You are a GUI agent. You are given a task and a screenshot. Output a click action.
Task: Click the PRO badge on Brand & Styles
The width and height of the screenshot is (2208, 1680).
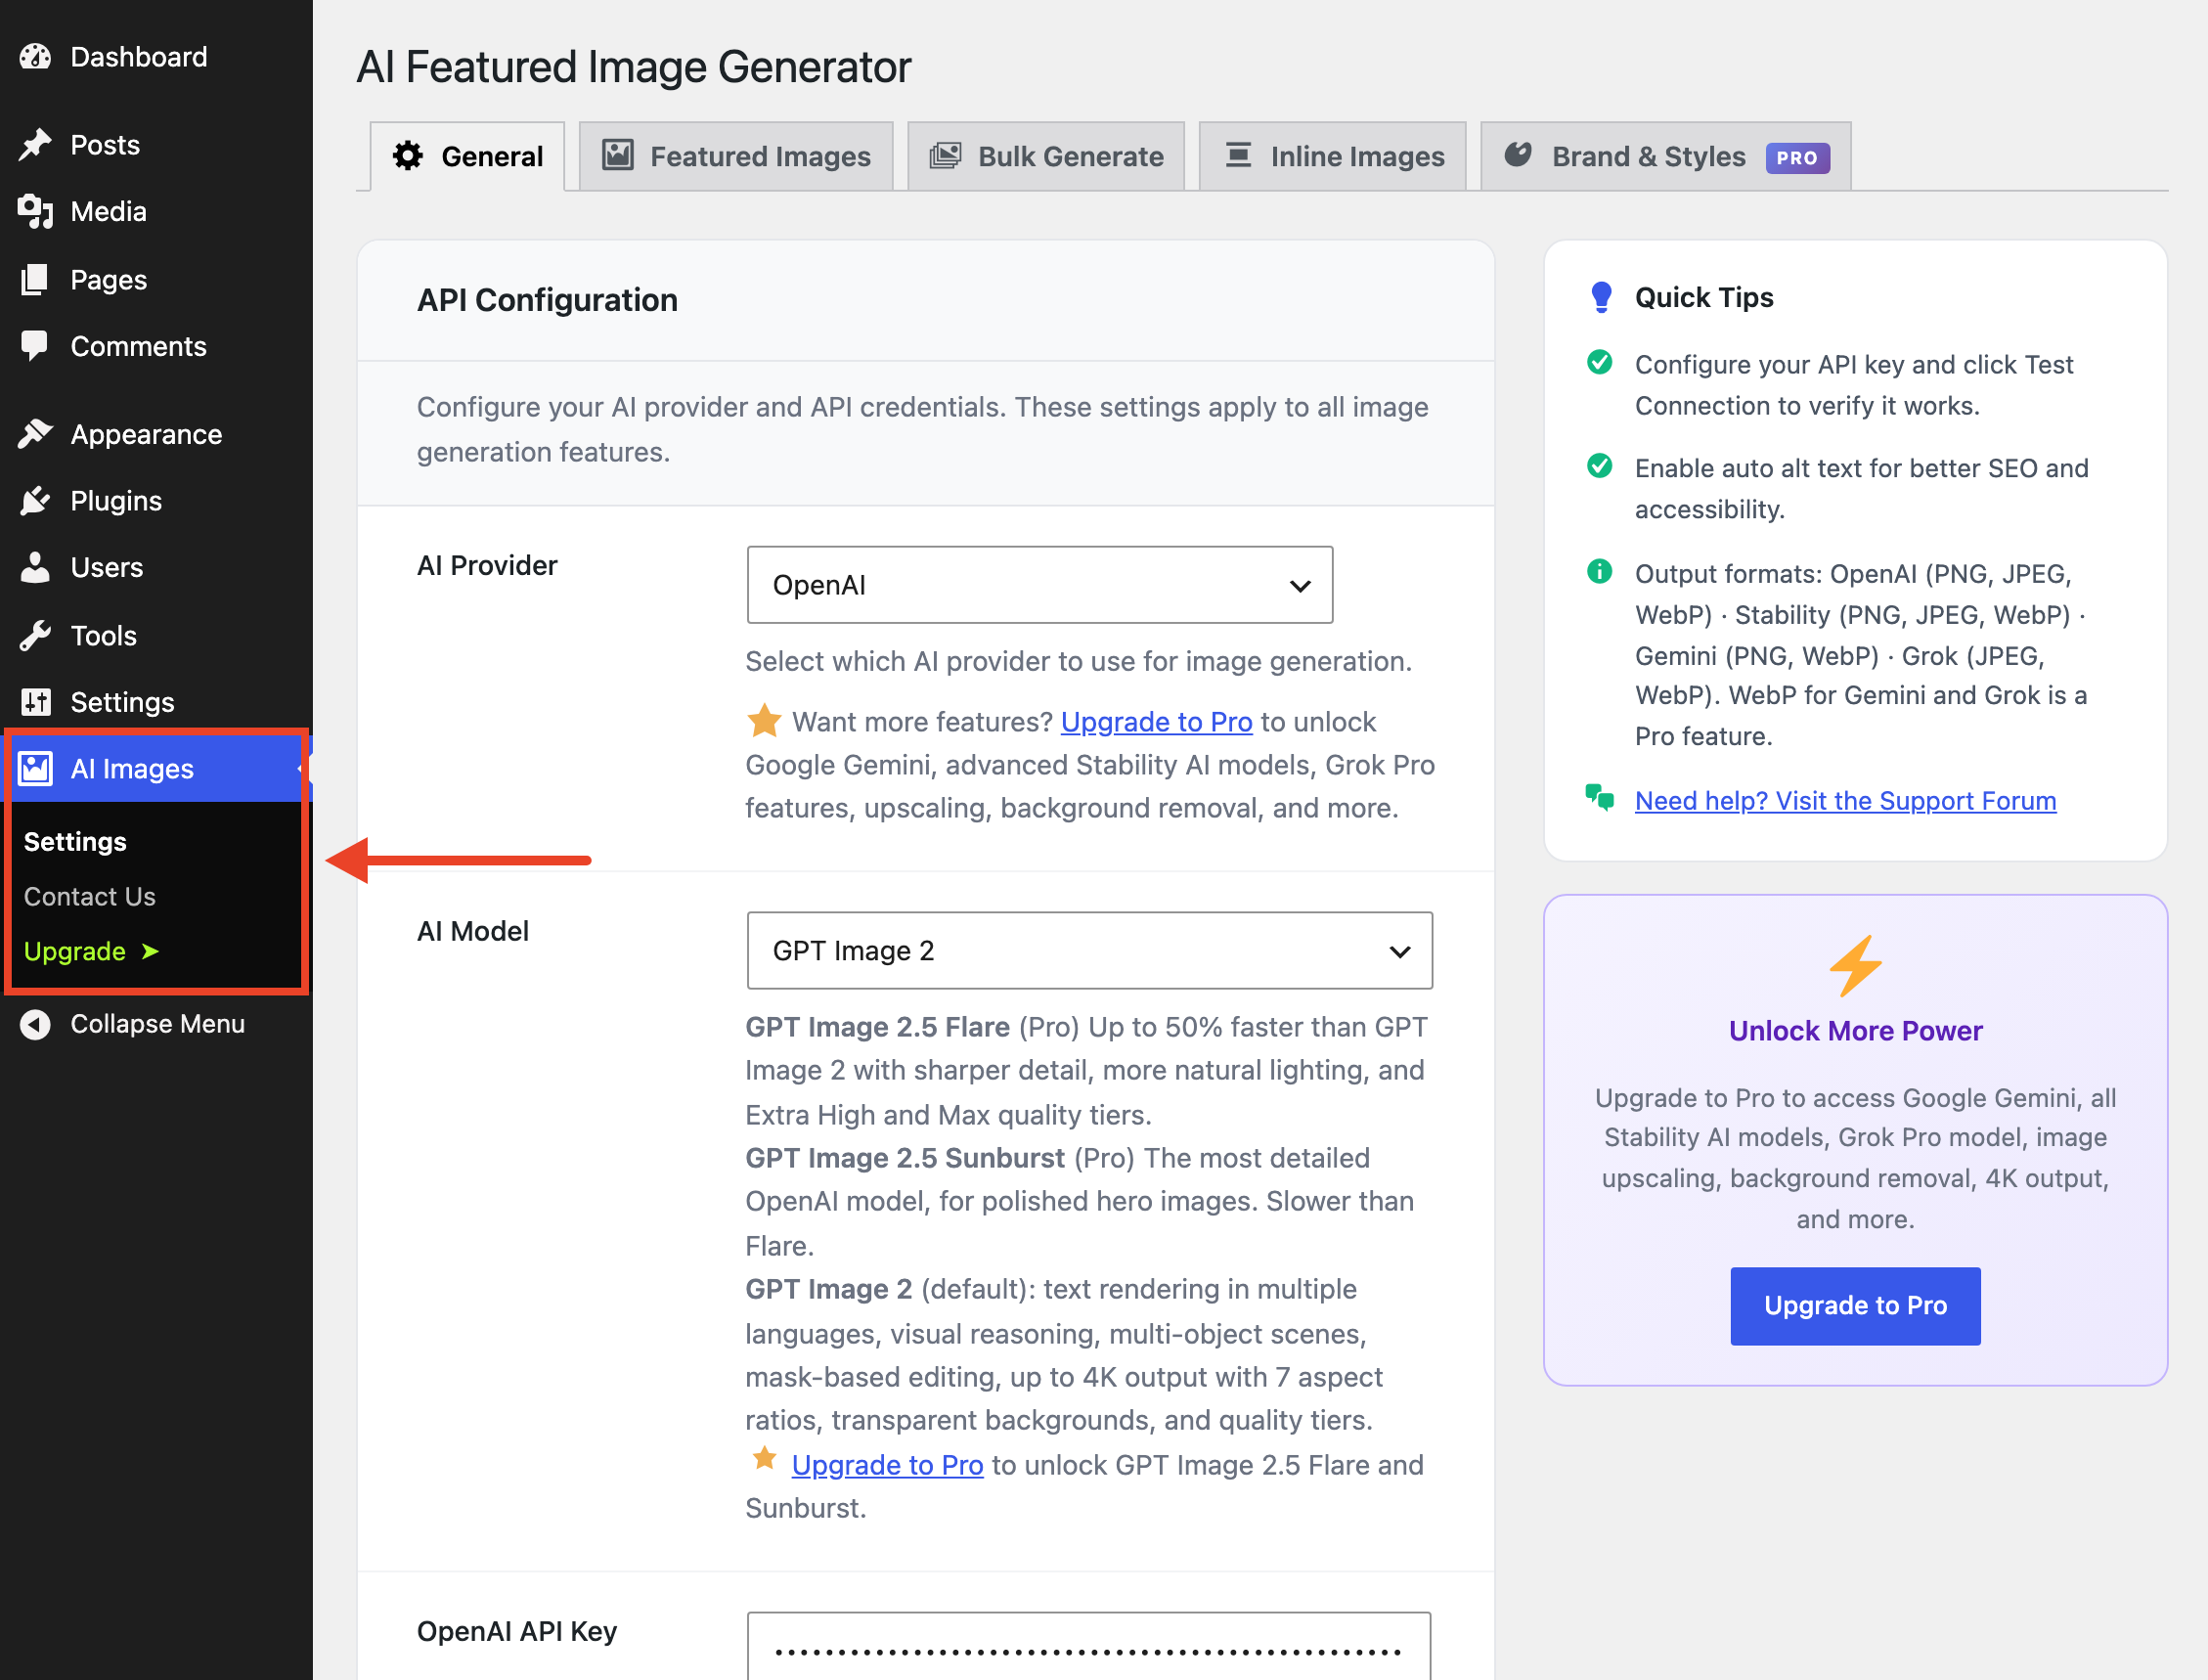pos(1797,158)
